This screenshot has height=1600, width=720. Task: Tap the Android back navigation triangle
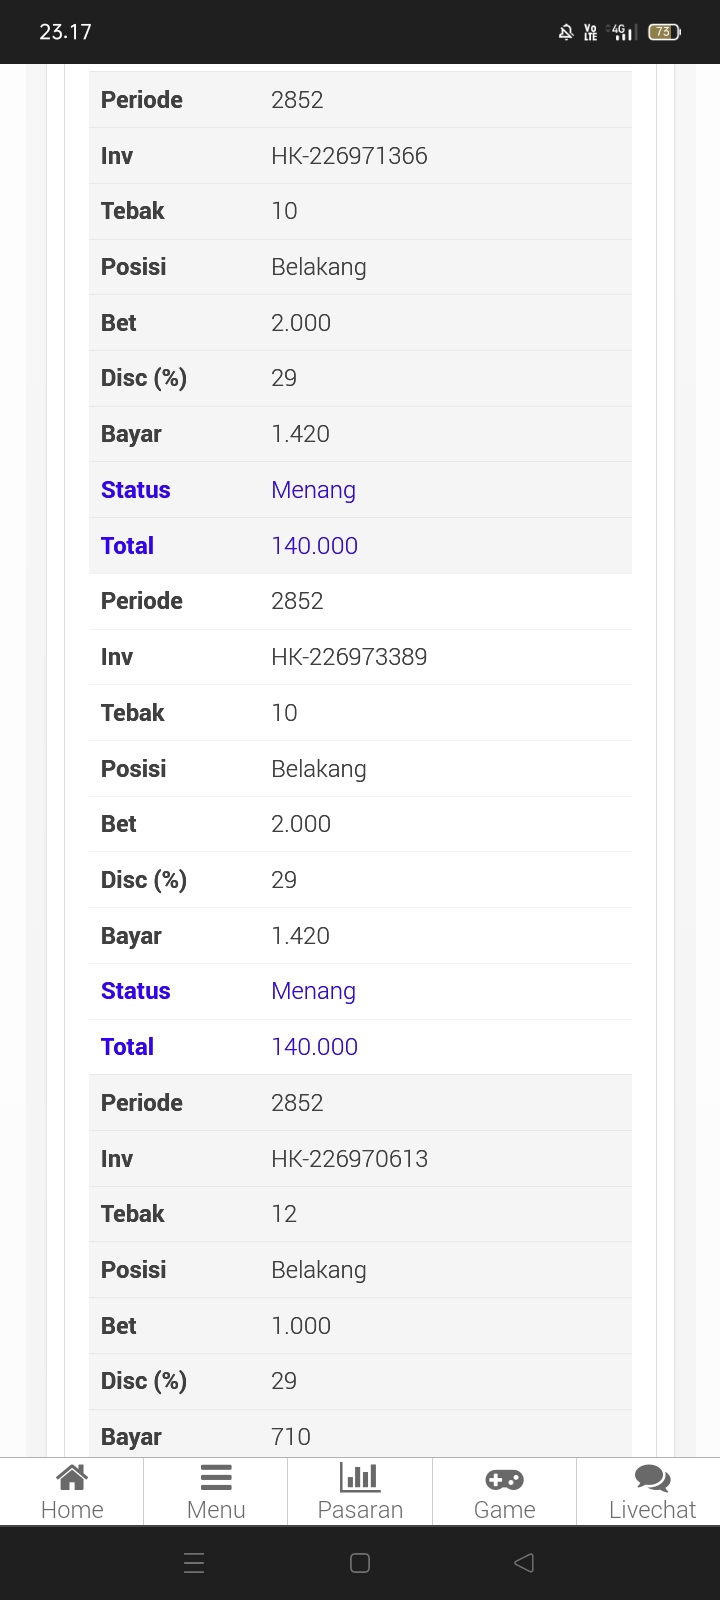click(524, 1562)
